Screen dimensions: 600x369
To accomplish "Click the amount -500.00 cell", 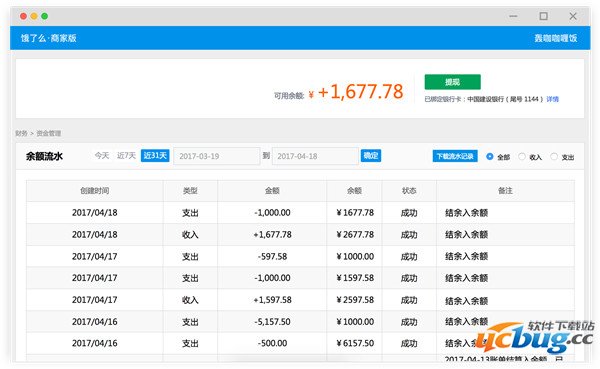I will click(272, 343).
